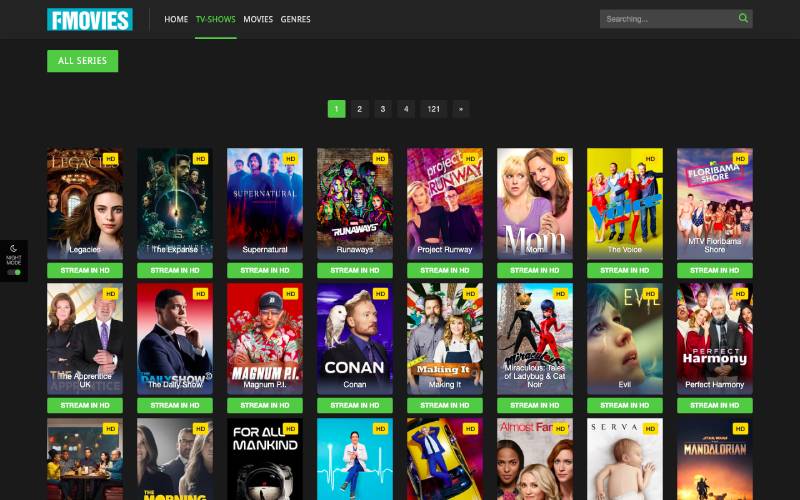This screenshot has height=500, width=800.
Task: Open the Servant baby poster
Action: [625, 459]
